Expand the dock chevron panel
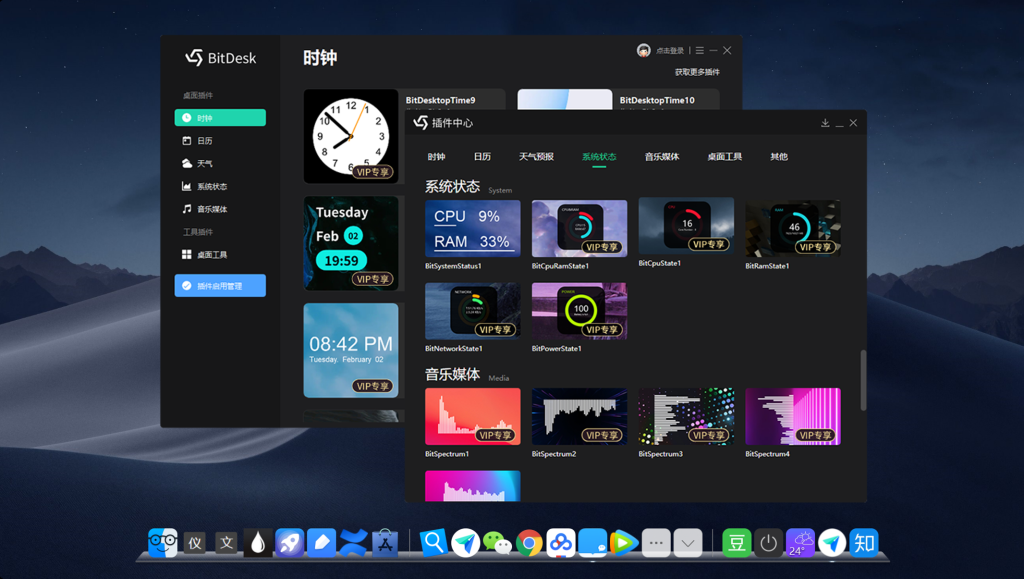This screenshot has width=1024, height=579. [687, 542]
